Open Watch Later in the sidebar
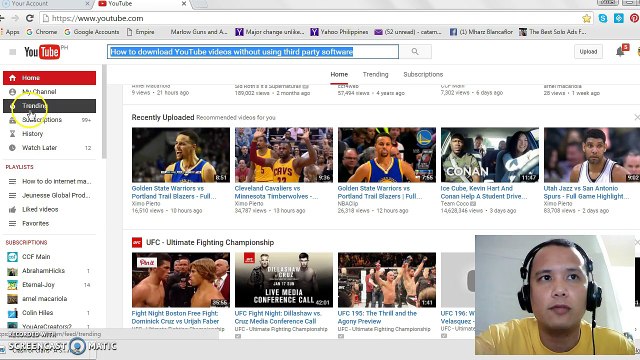Screen dimensions: 640x360 tap(49, 148)
